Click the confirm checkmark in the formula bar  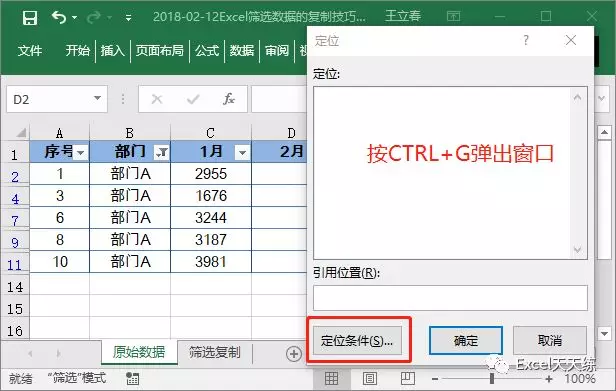193,99
